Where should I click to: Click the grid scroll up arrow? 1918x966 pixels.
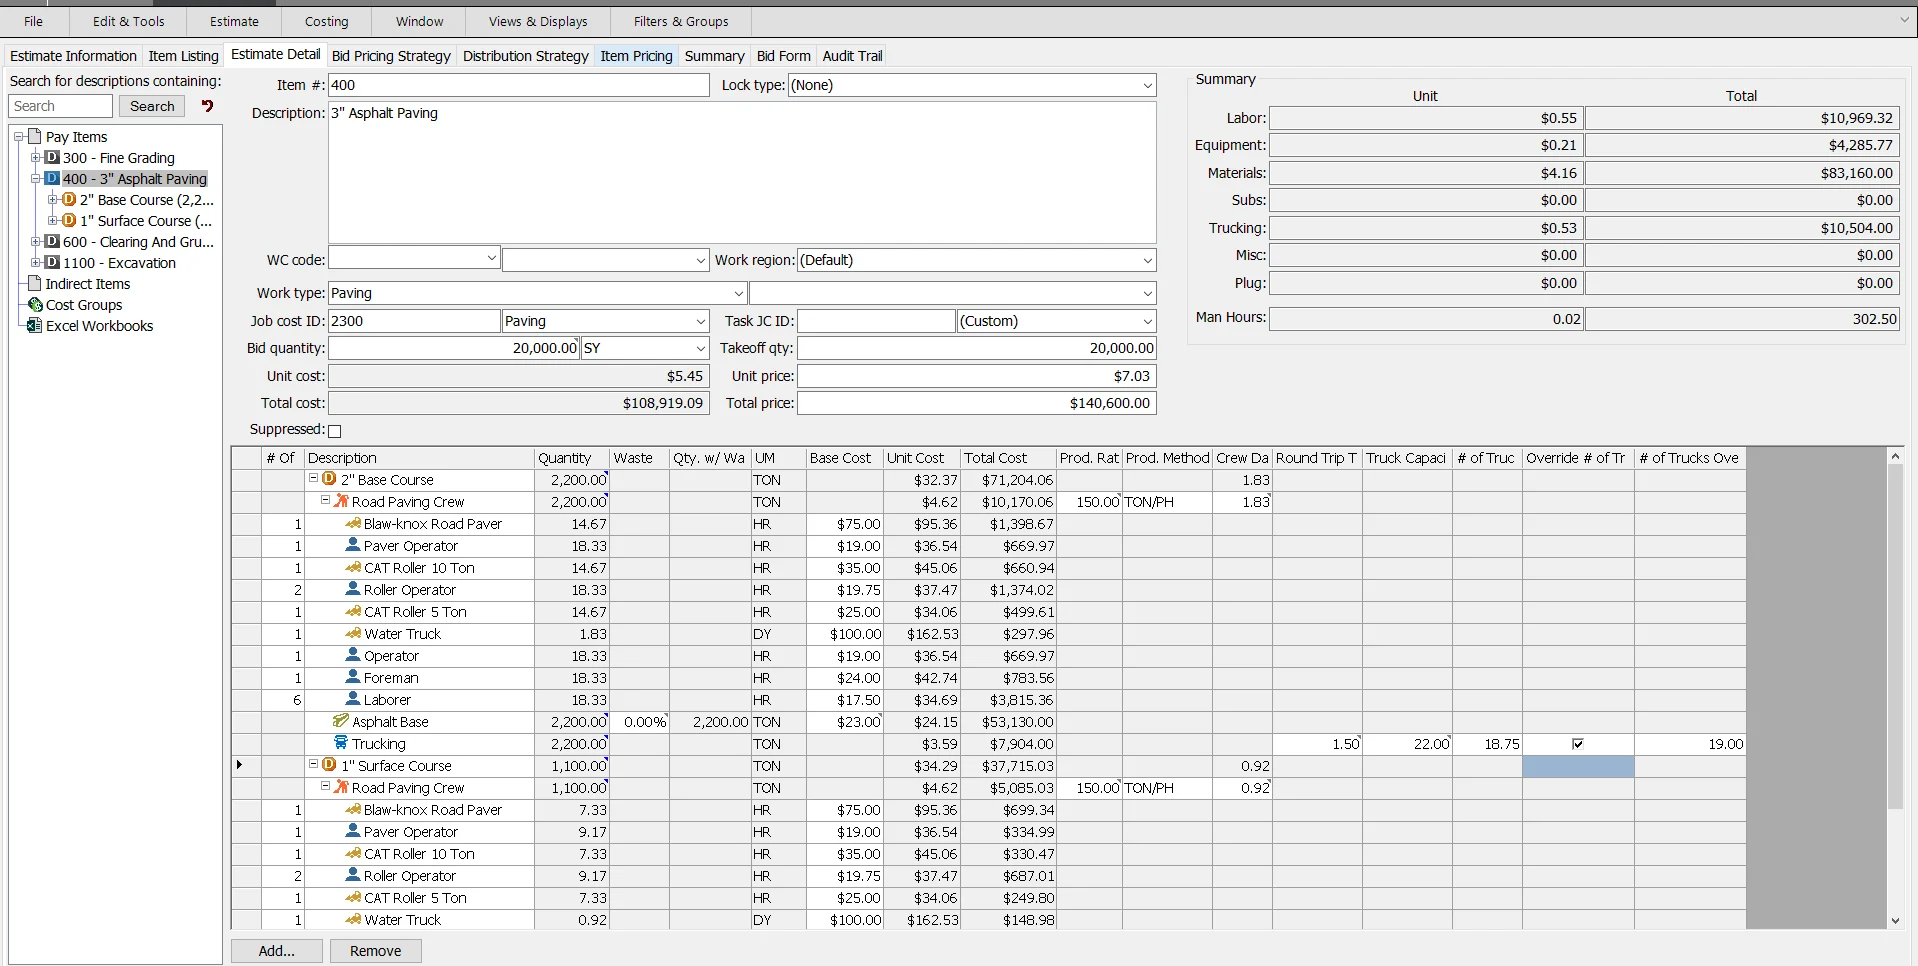[x=1895, y=456]
